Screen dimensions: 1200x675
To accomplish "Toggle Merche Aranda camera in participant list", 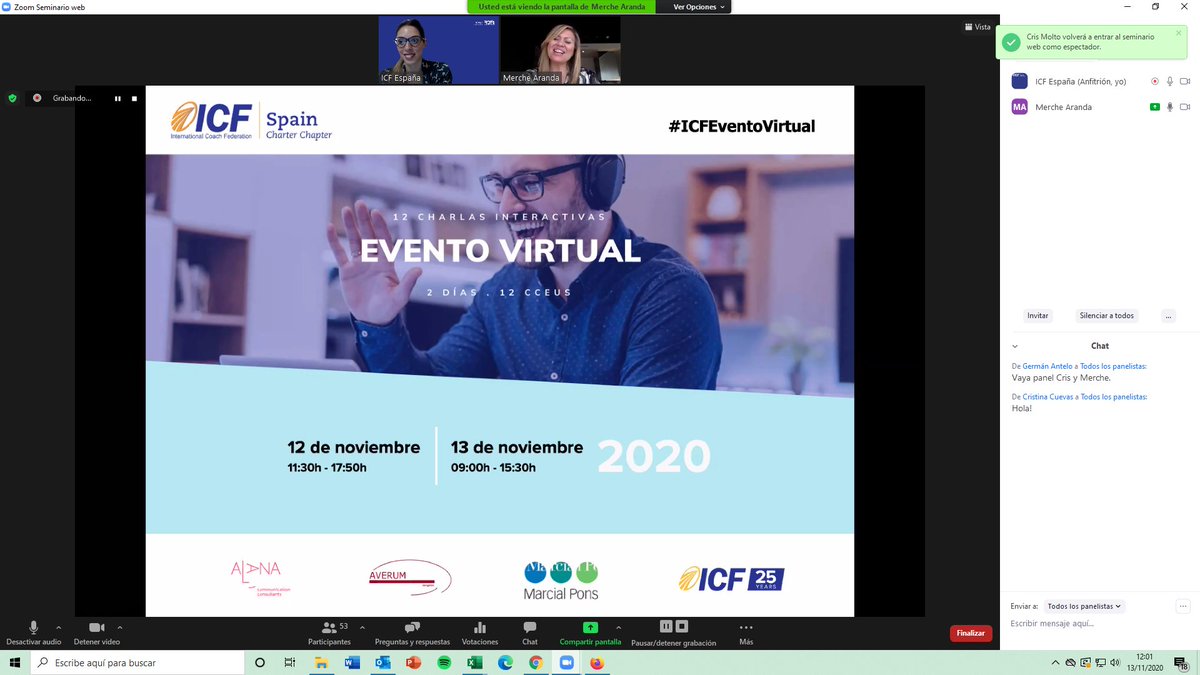I will tap(1185, 107).
